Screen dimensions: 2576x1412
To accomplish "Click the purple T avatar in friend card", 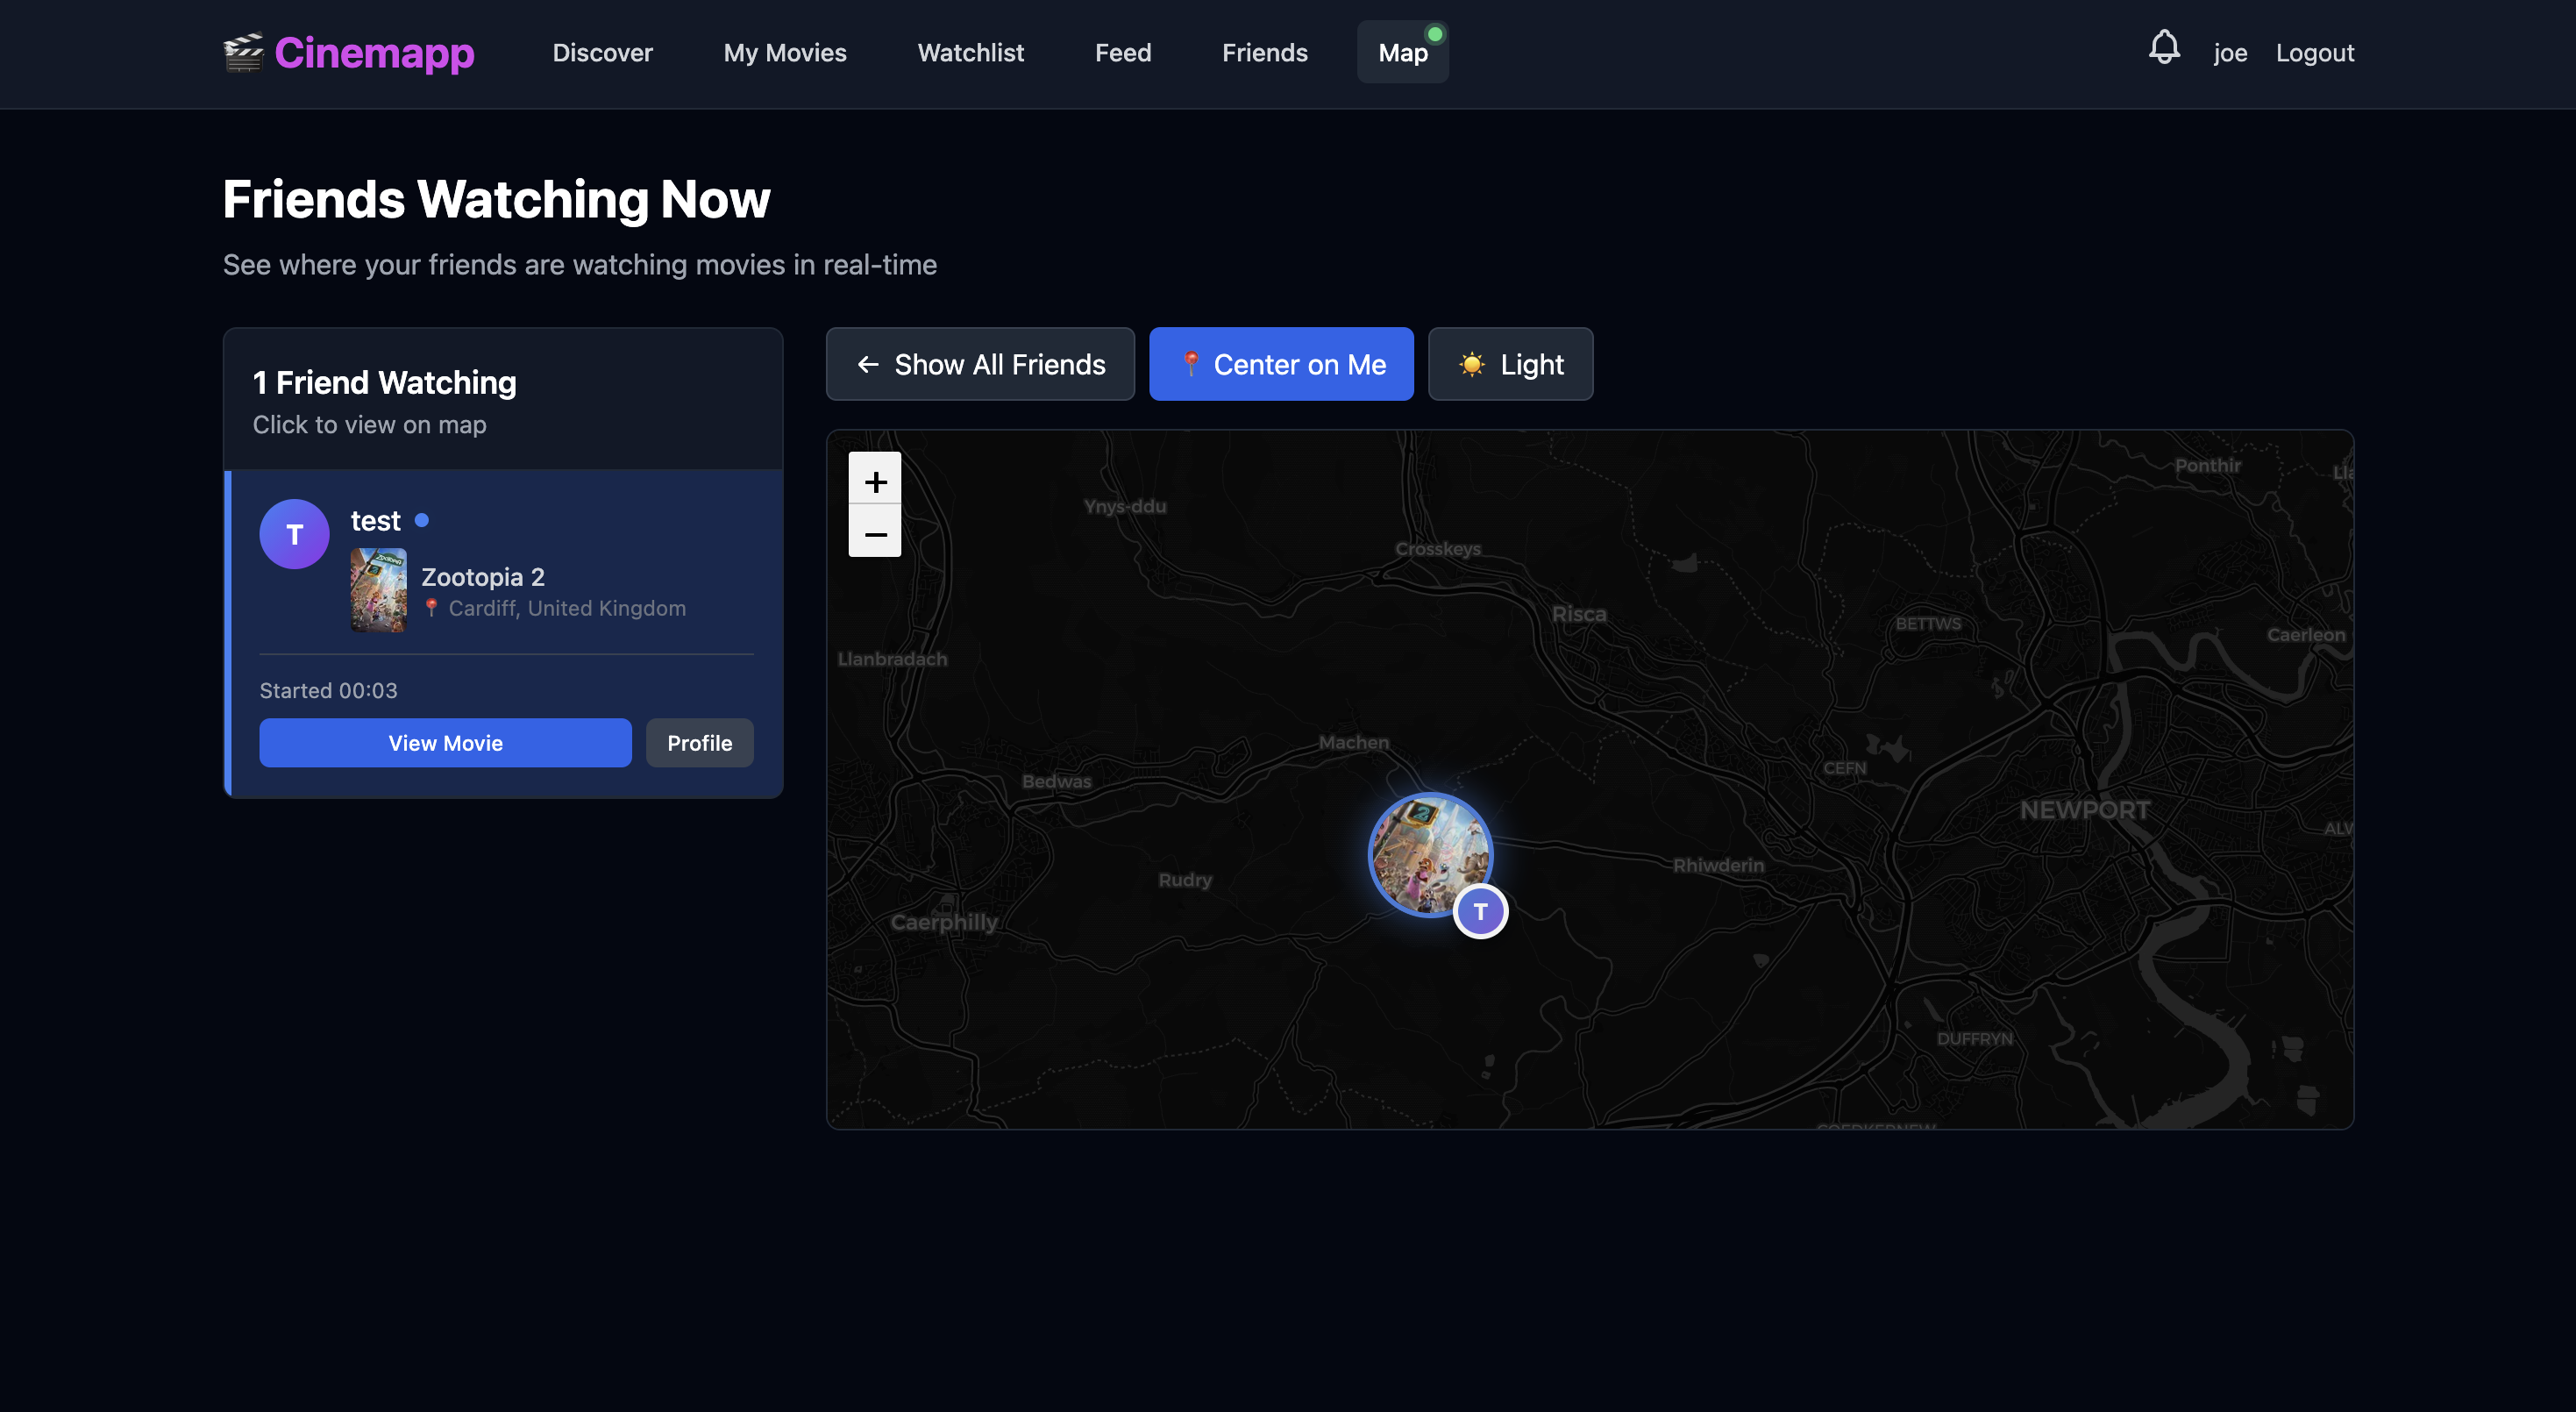I will click(x=294, y=534).
